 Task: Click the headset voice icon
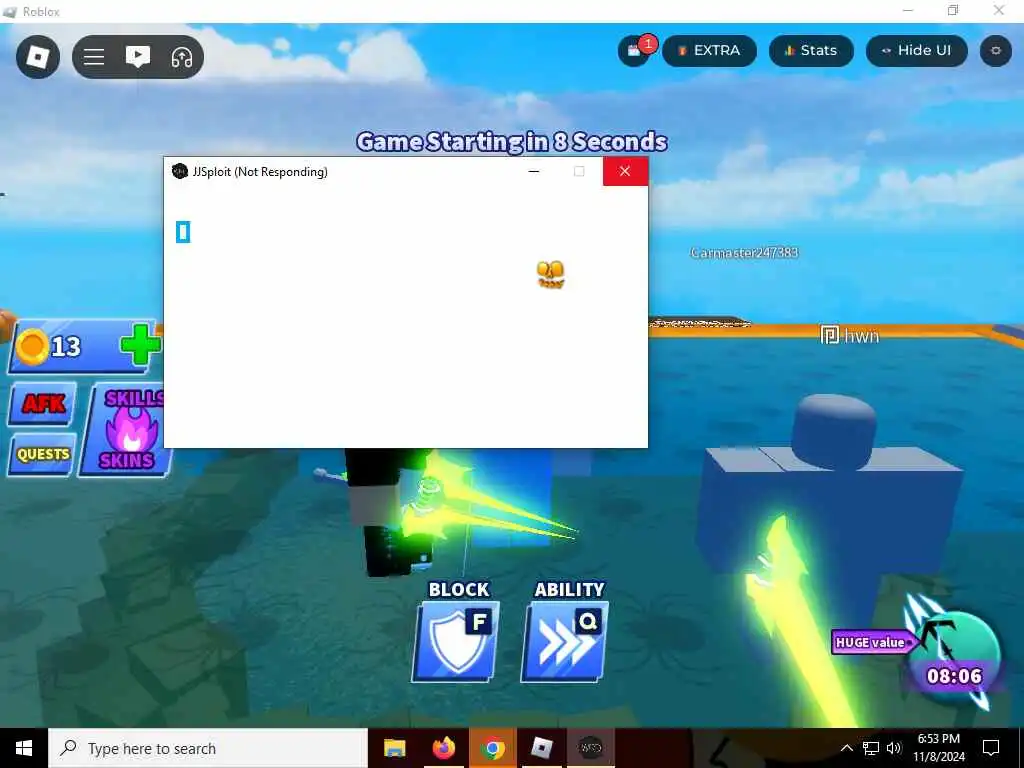click(182, 57)
